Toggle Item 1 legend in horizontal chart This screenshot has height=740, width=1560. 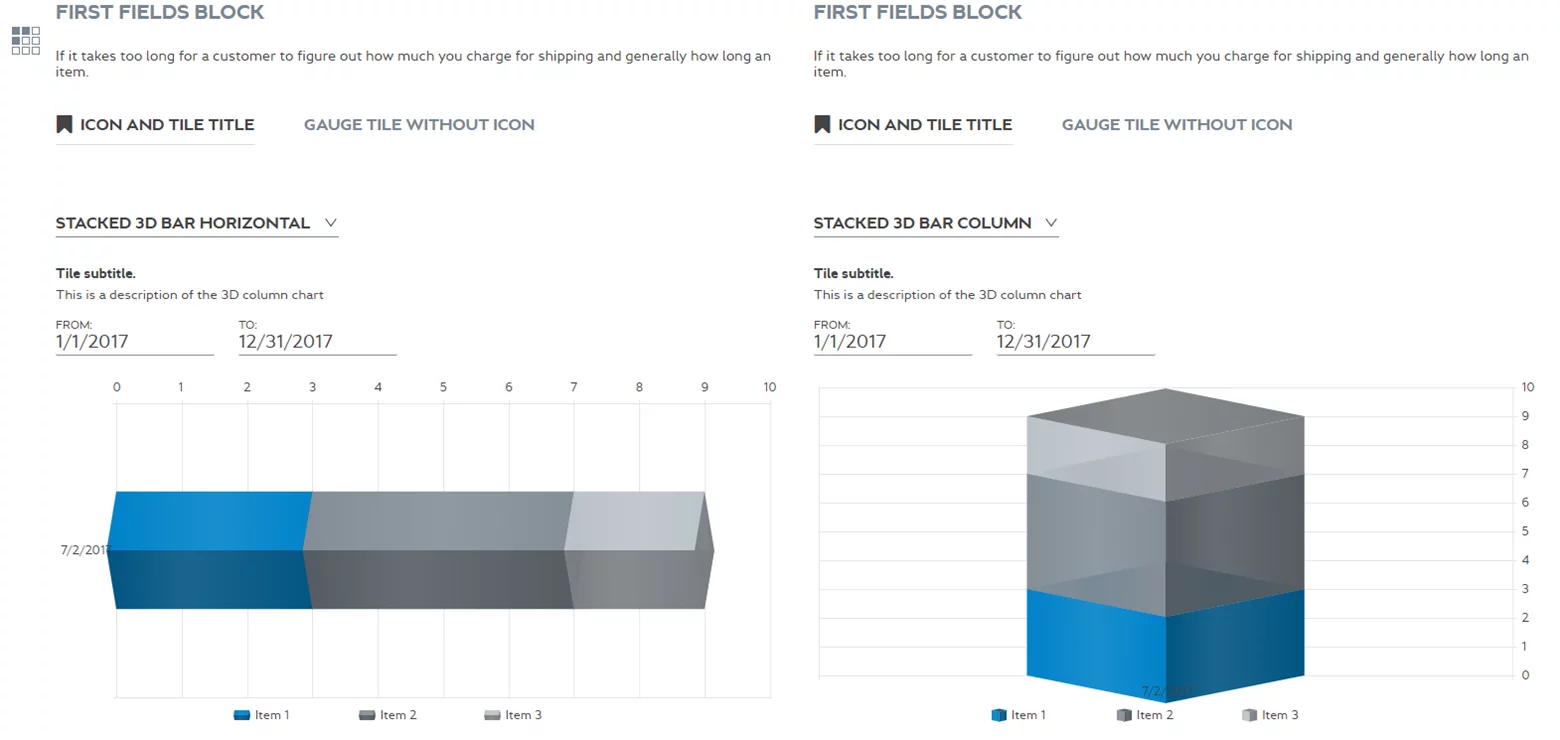tap(261, 715)
